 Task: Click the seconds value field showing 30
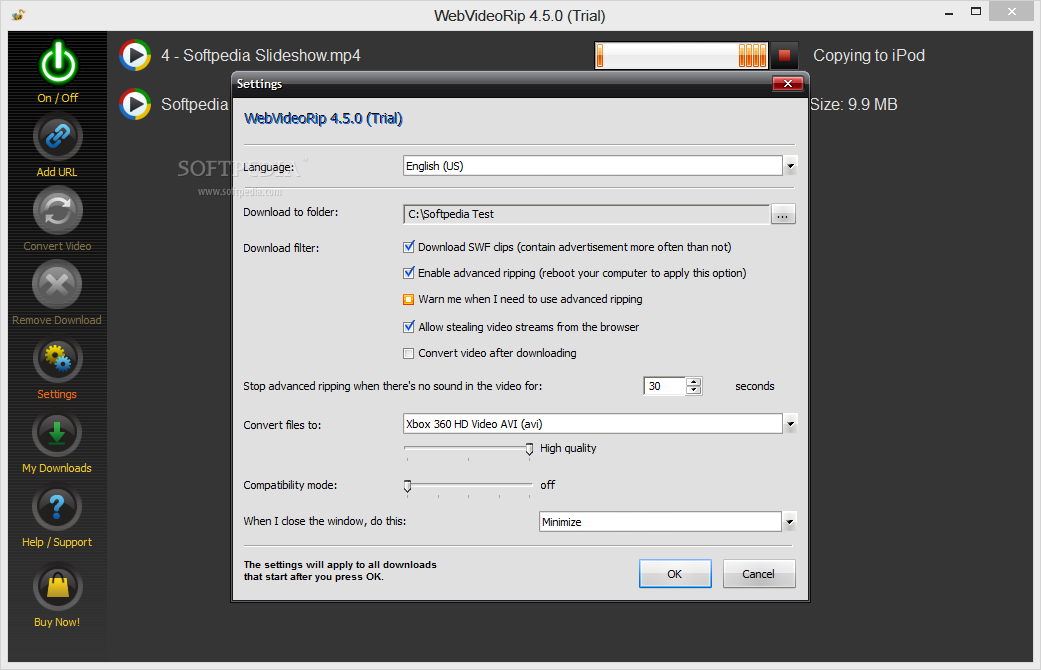(x=665, y=386)
